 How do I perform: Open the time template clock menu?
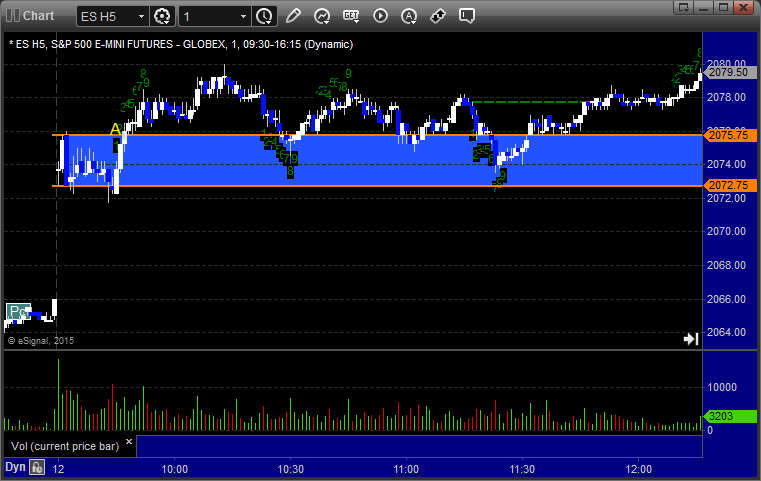264,16
